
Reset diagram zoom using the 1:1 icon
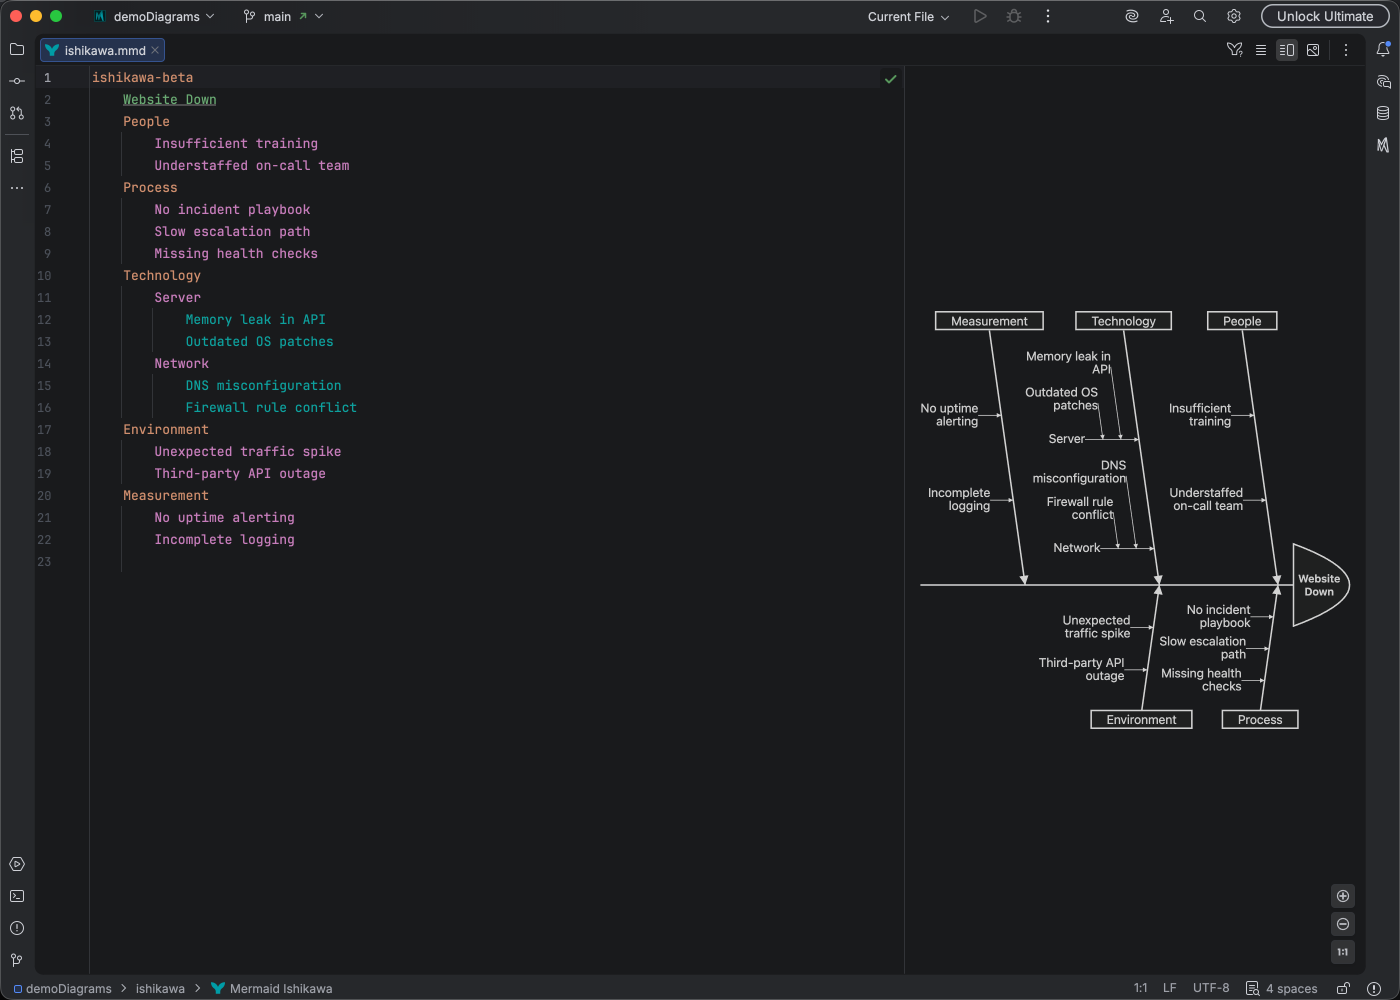pos(1343,952)
